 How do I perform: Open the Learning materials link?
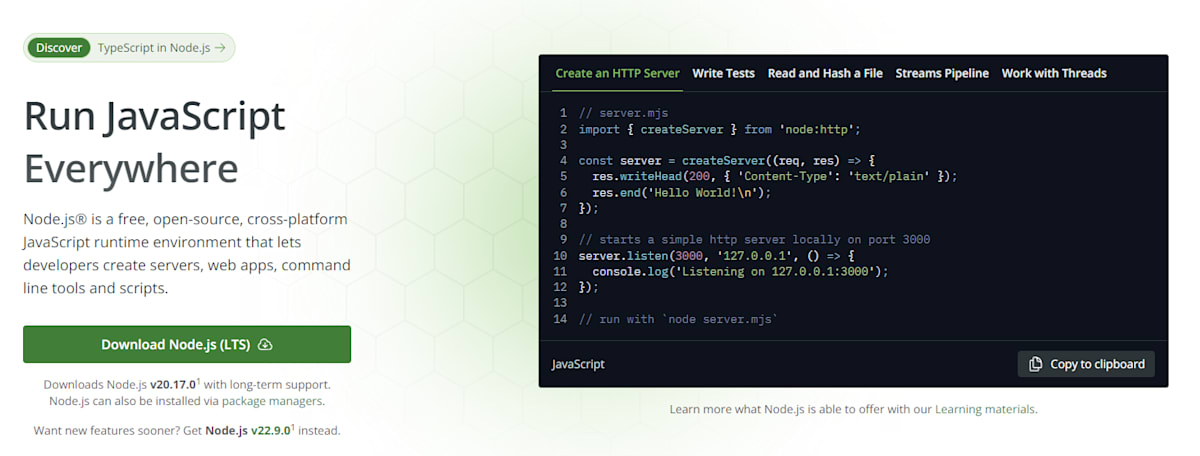point(985,409)
